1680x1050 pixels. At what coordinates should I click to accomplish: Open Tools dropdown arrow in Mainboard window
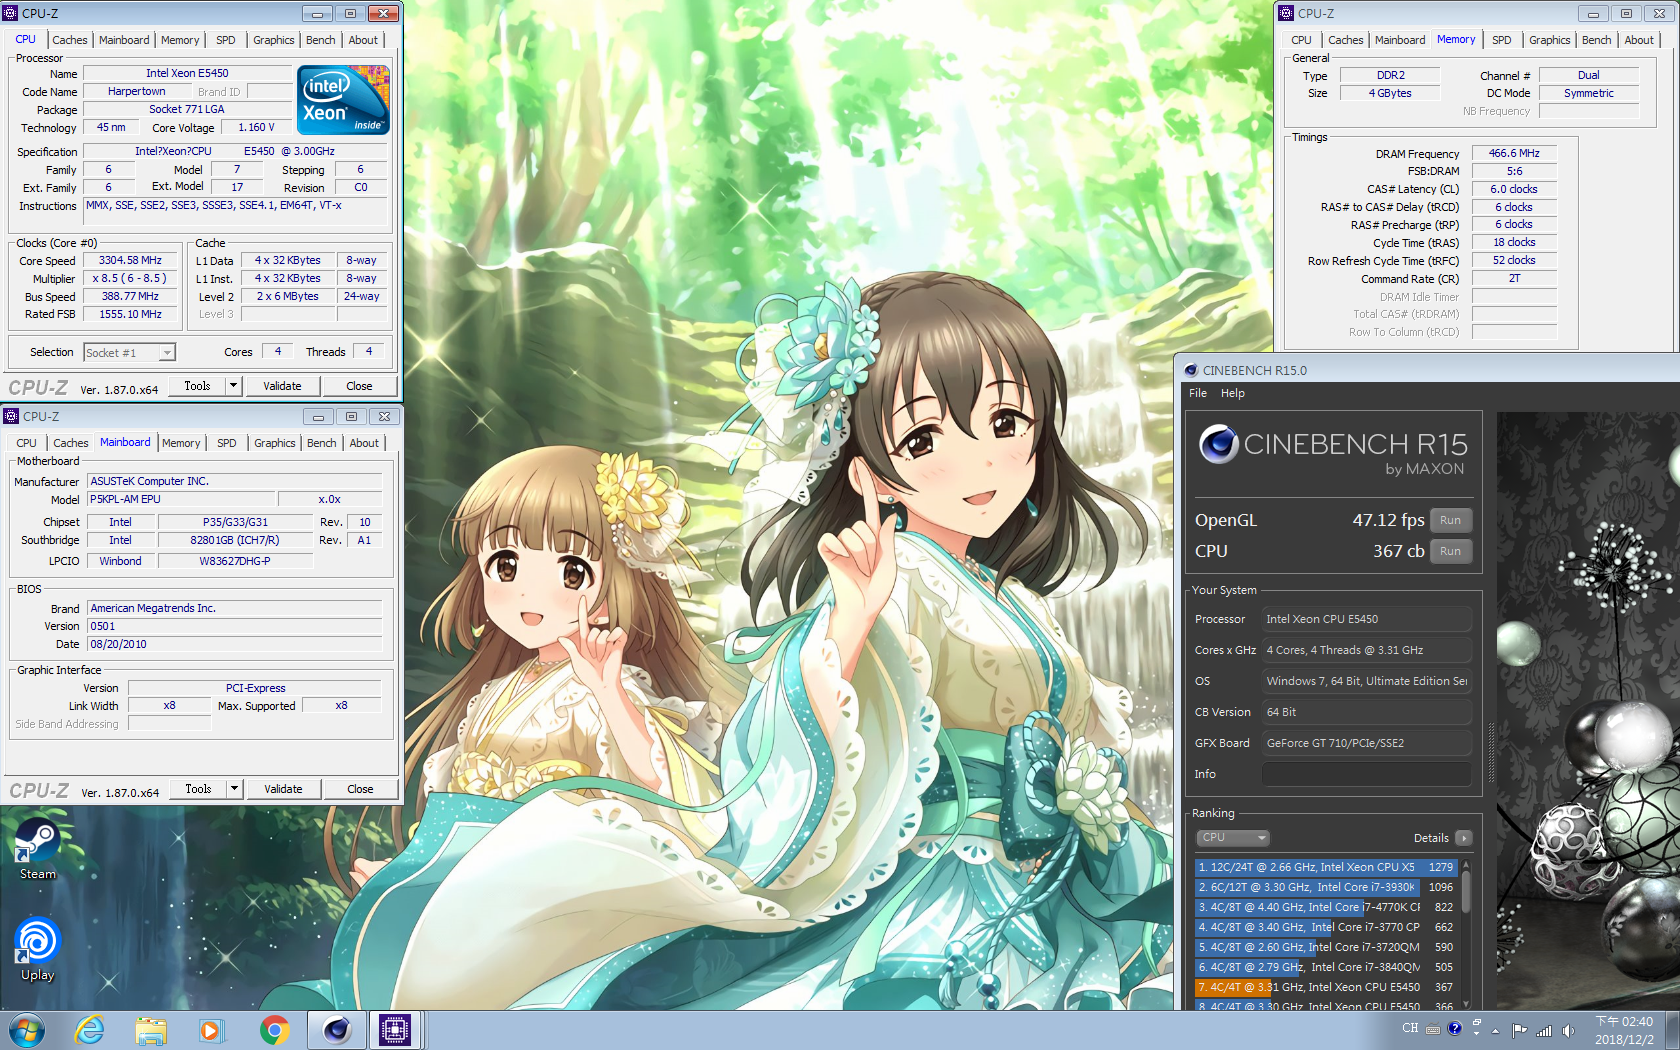(x=234, y=788)
